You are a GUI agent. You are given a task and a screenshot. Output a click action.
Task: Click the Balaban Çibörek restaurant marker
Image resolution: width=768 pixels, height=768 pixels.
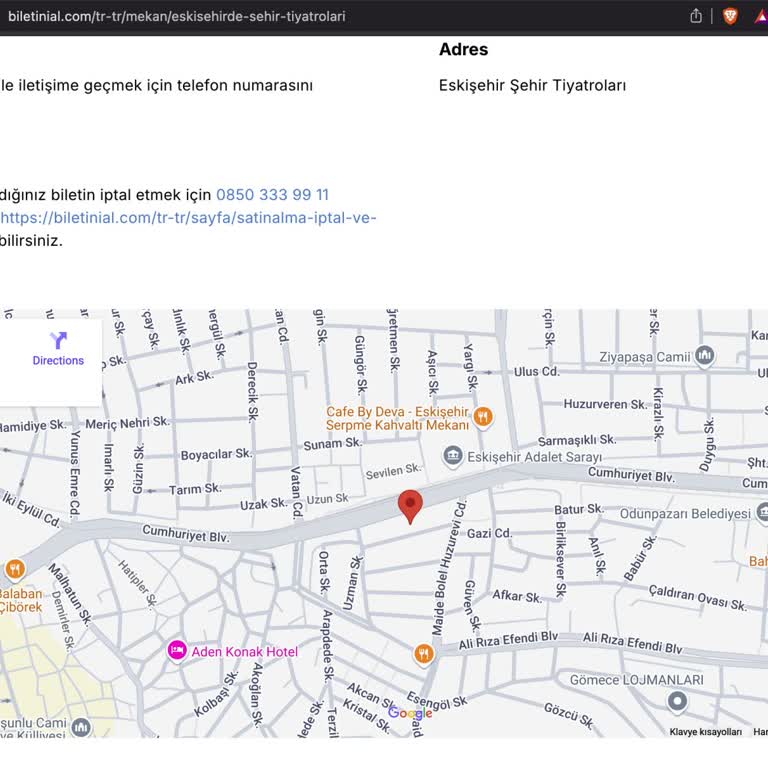[14, 570]
